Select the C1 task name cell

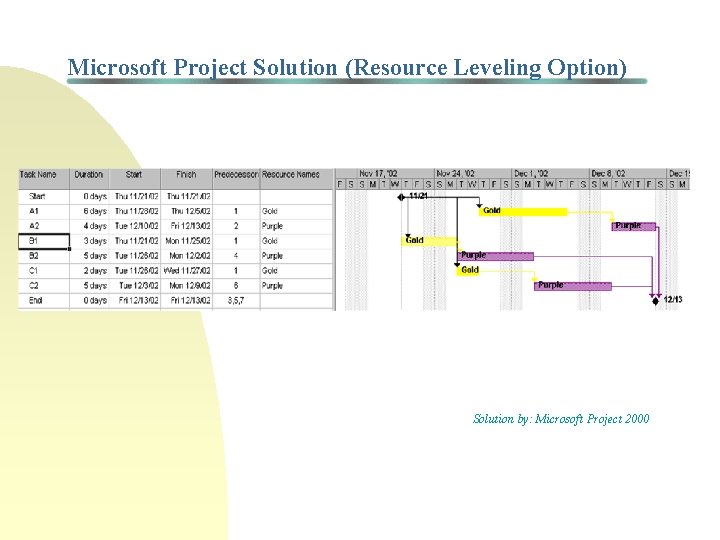tap(44, 271)
